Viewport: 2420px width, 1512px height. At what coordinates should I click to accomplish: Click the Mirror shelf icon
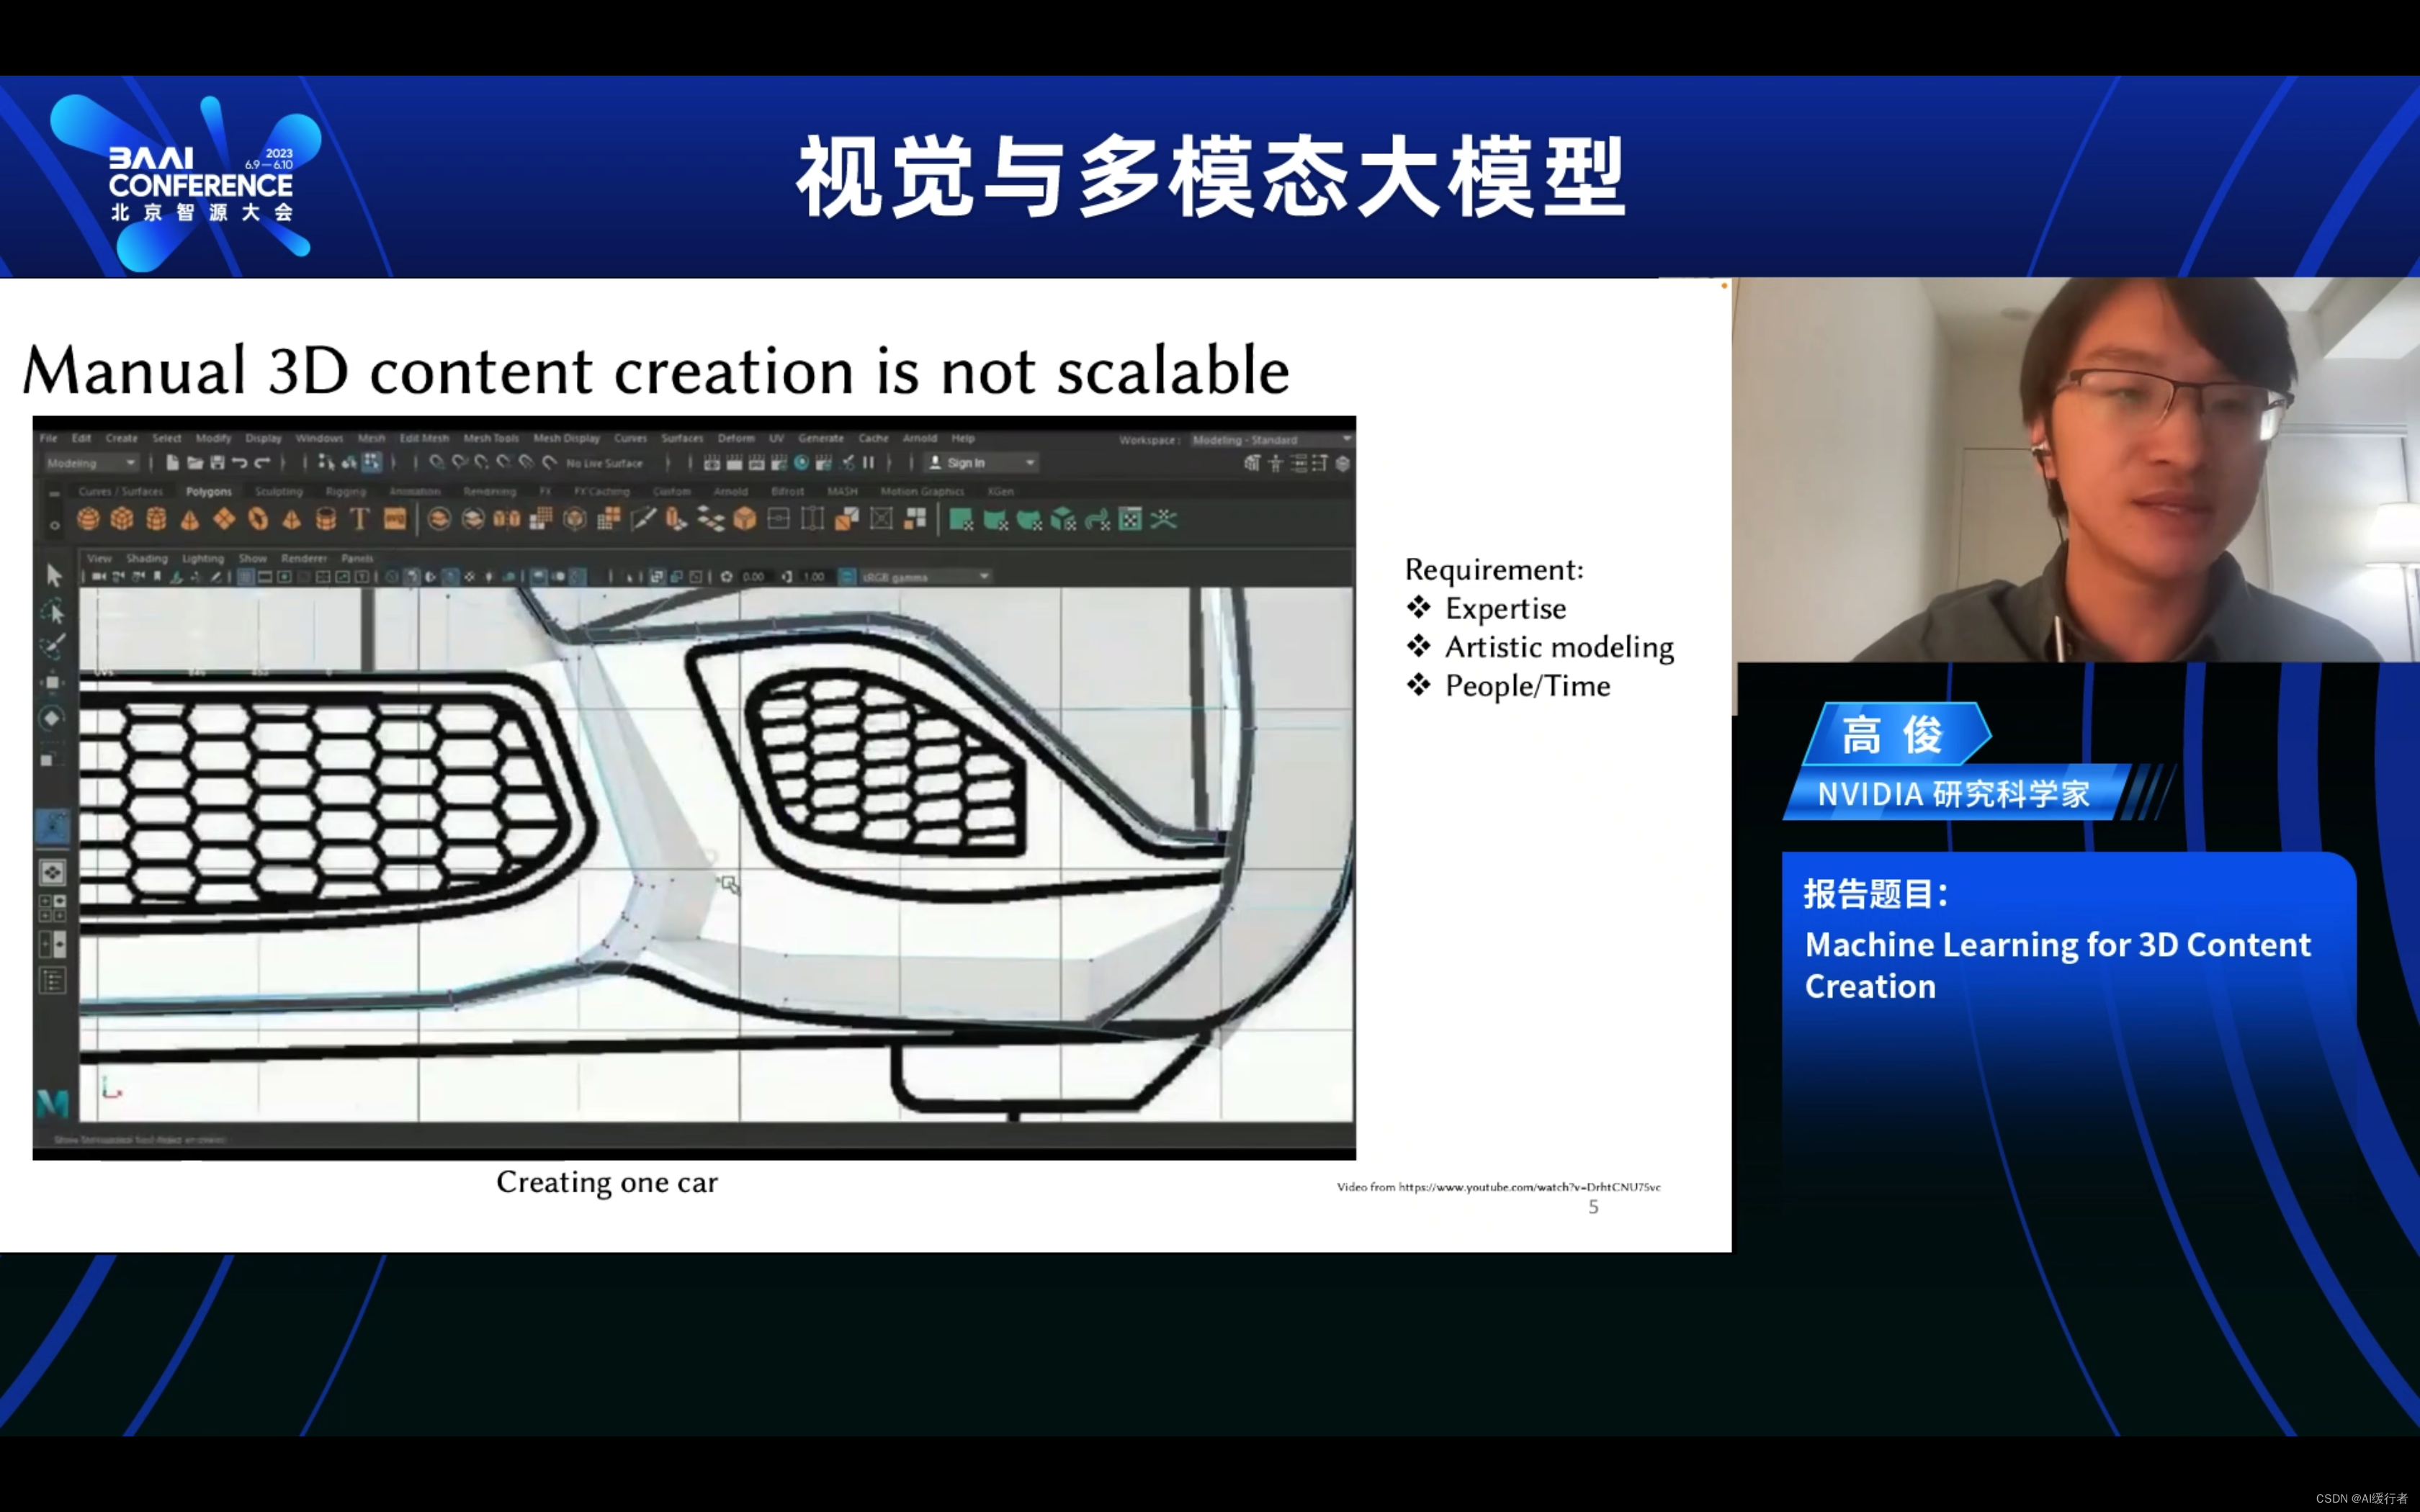[x=507, y=519]
